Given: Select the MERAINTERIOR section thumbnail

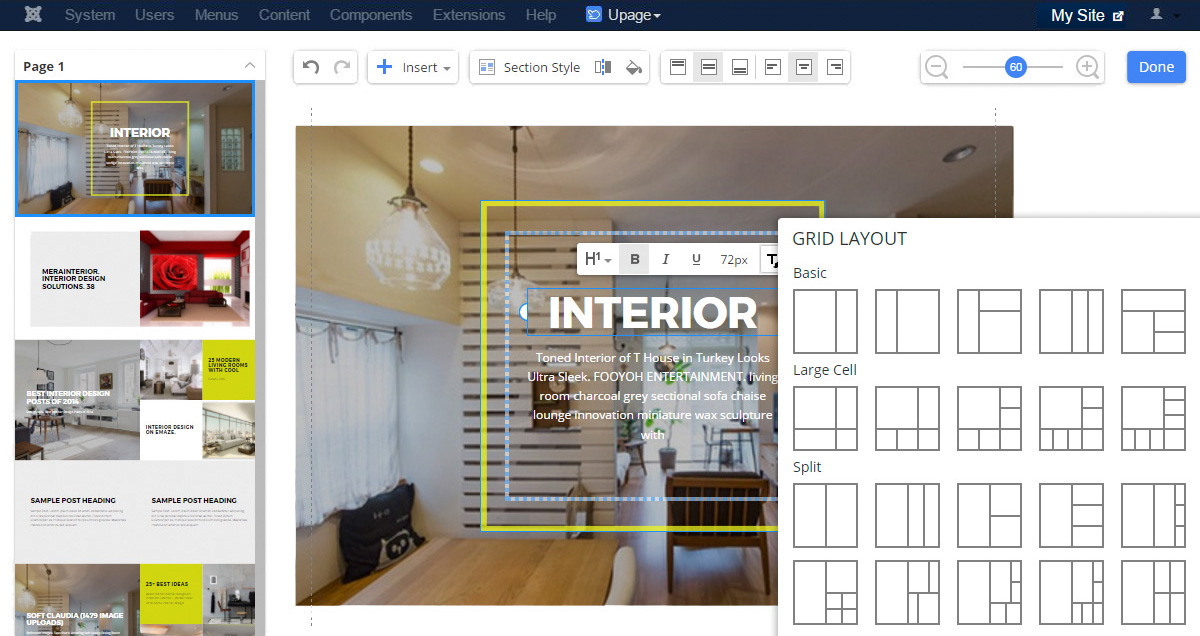Looking at the screenshot, I should (135, 278).
